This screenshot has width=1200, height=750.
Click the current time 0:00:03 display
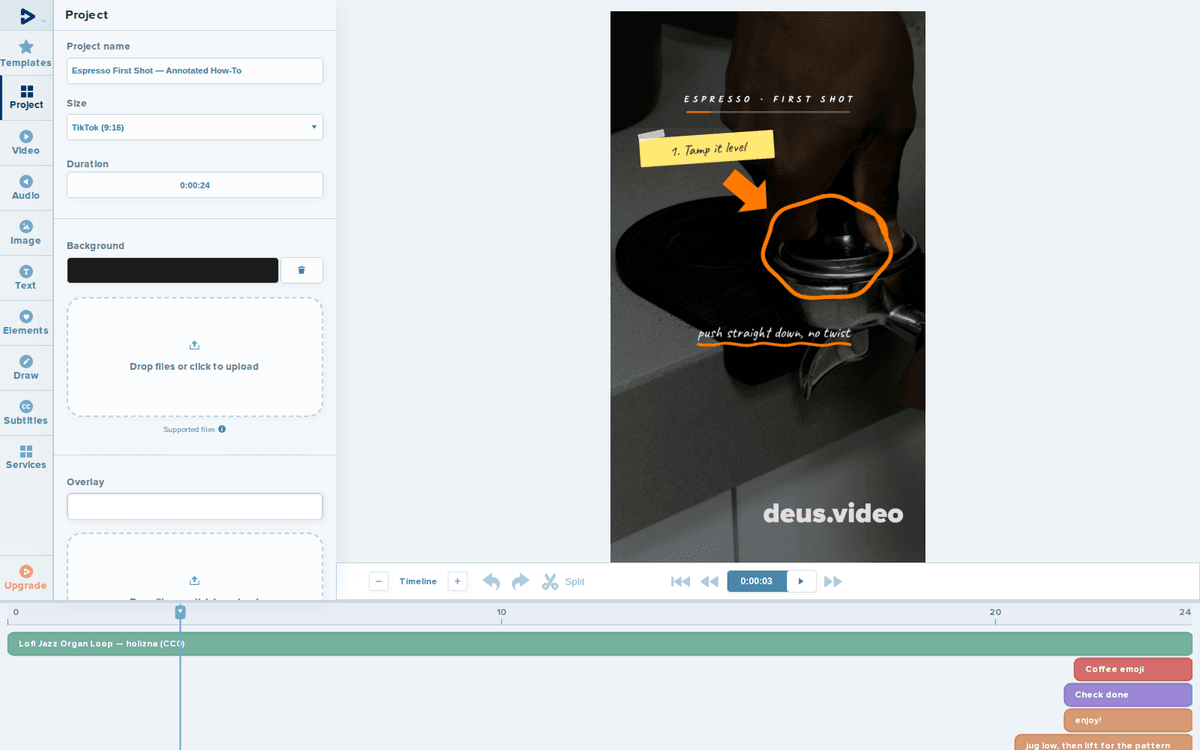[x=757, y=581]
